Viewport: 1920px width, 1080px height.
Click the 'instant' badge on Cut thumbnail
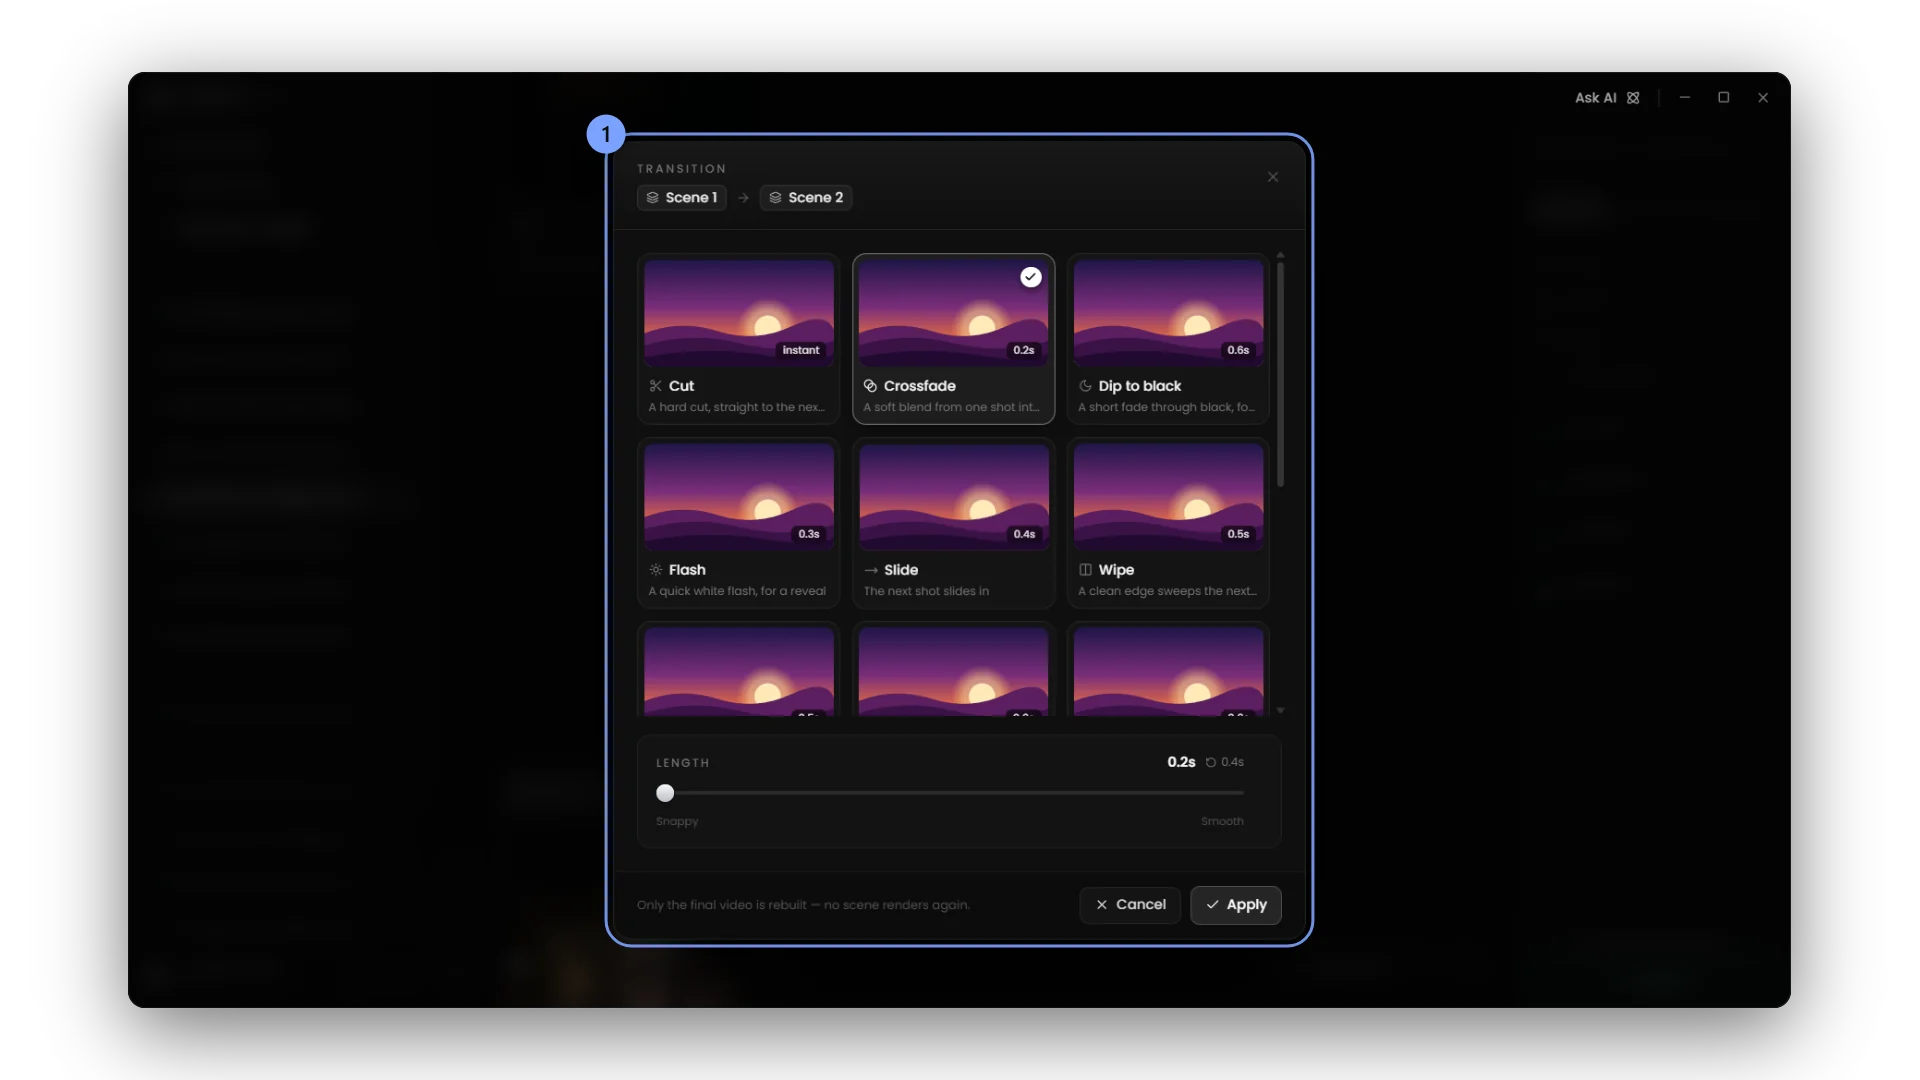[x=801, y=350]
